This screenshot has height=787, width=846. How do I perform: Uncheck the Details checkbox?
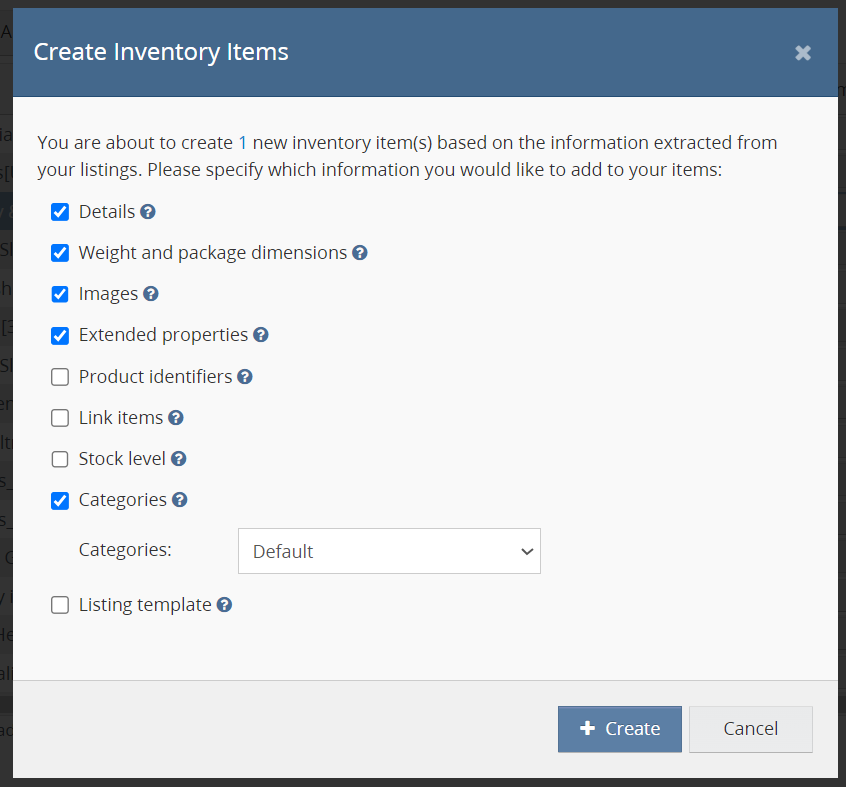60,212
